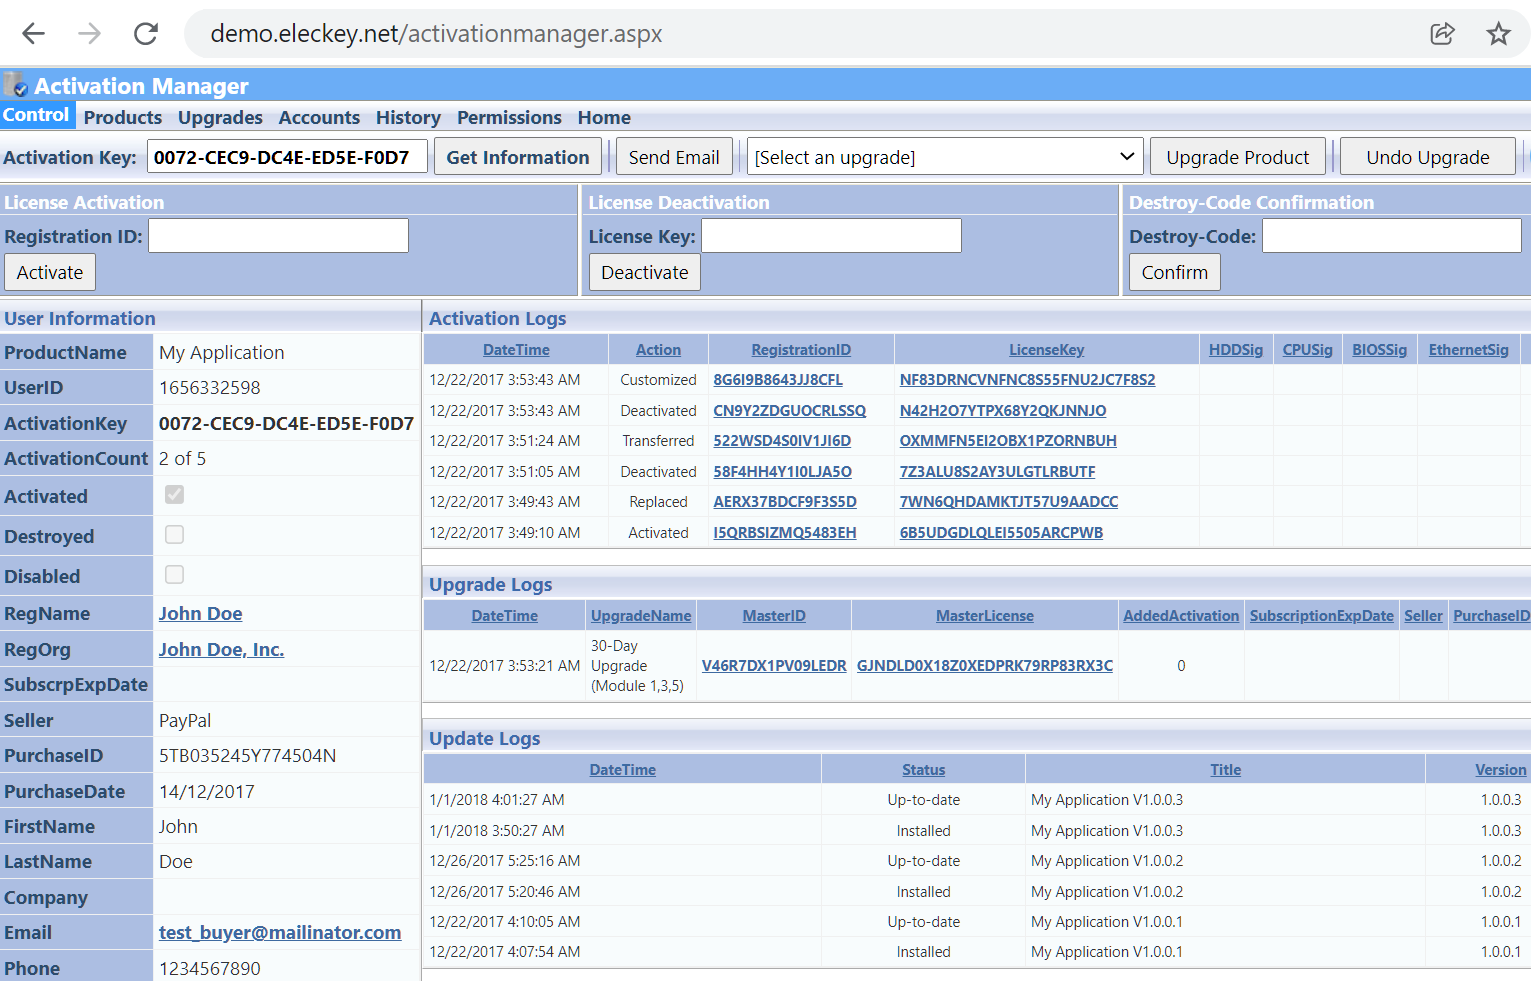This screenshot has height=981, width=1531.
Task: Open registration ID CN9Y2ZDGUOCRLSSQ
Action: [789, 411]
